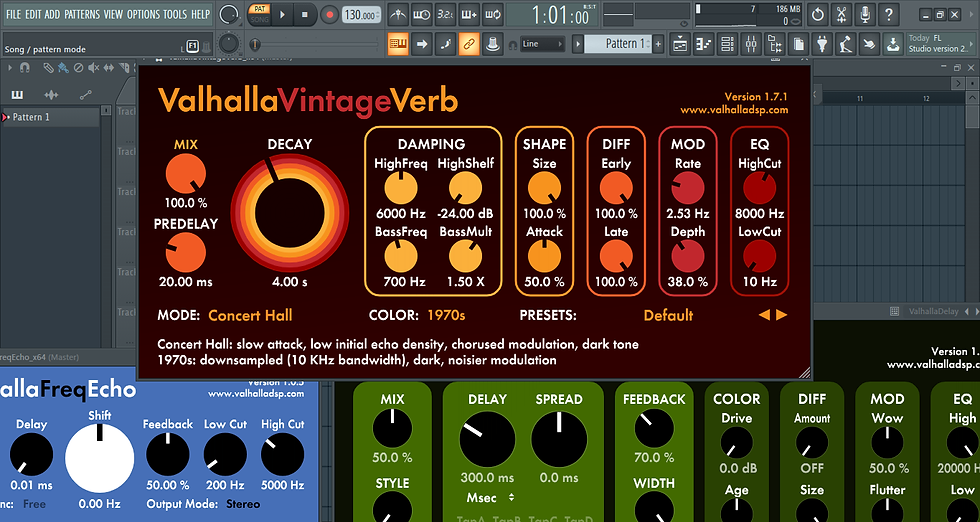Select the playlist delete circle-slash tool

pyautogui.click(x=79, y=68)
